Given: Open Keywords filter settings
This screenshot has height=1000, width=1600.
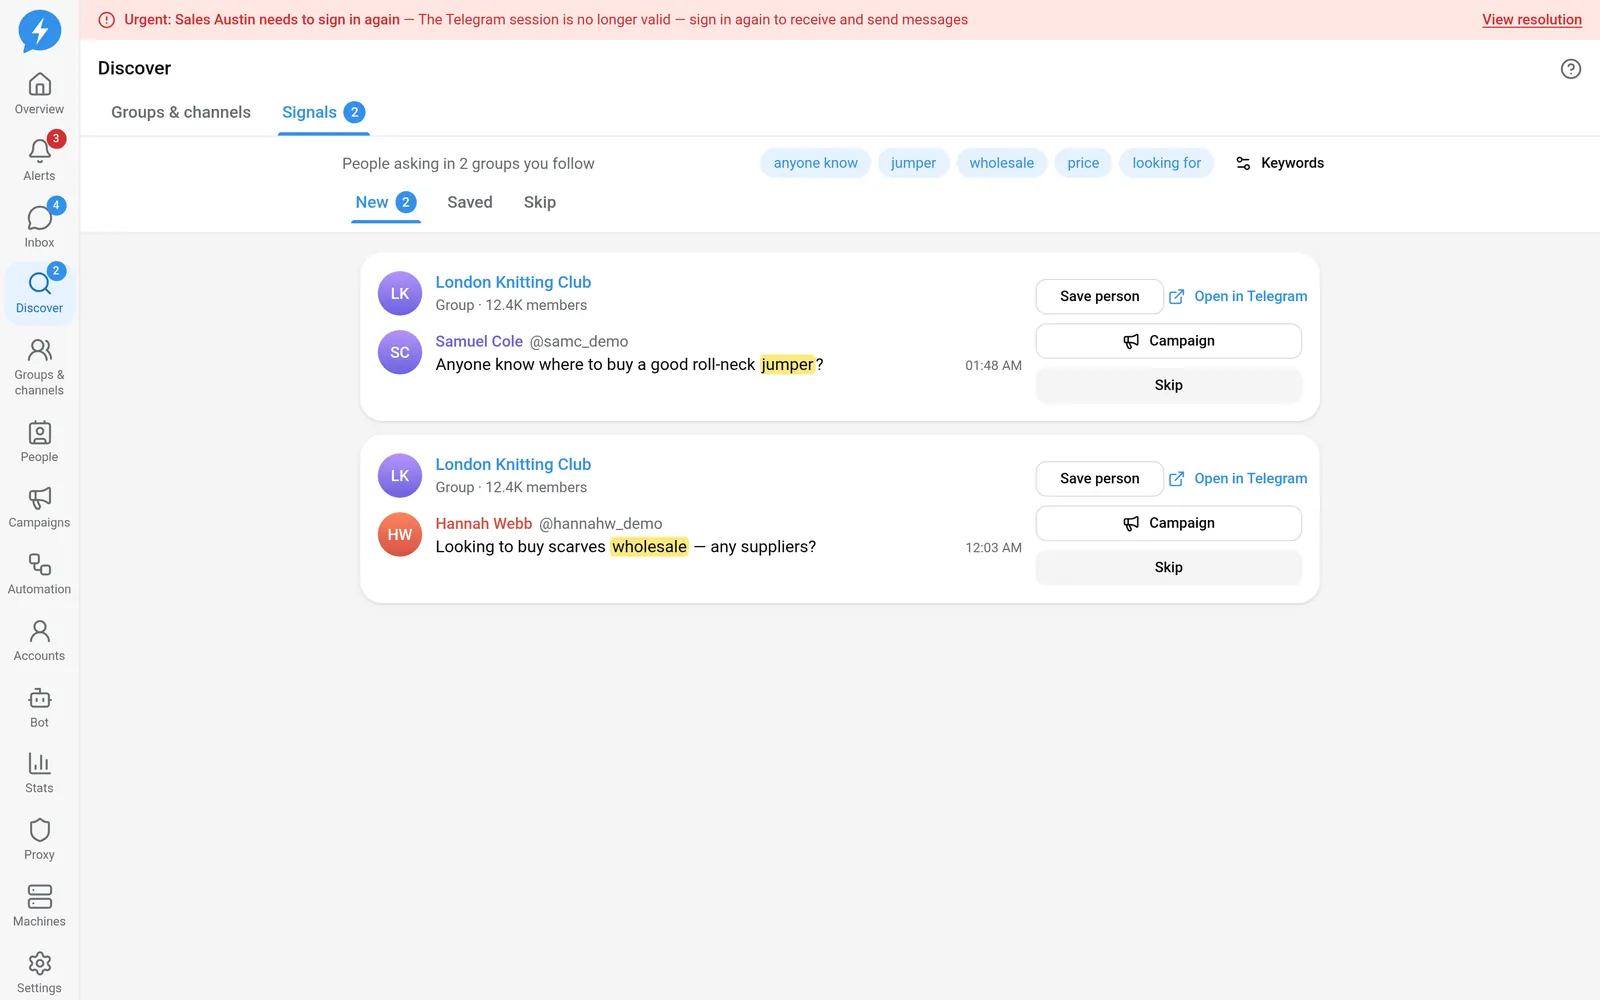Looking at the screenshot, I should 1279,163.
